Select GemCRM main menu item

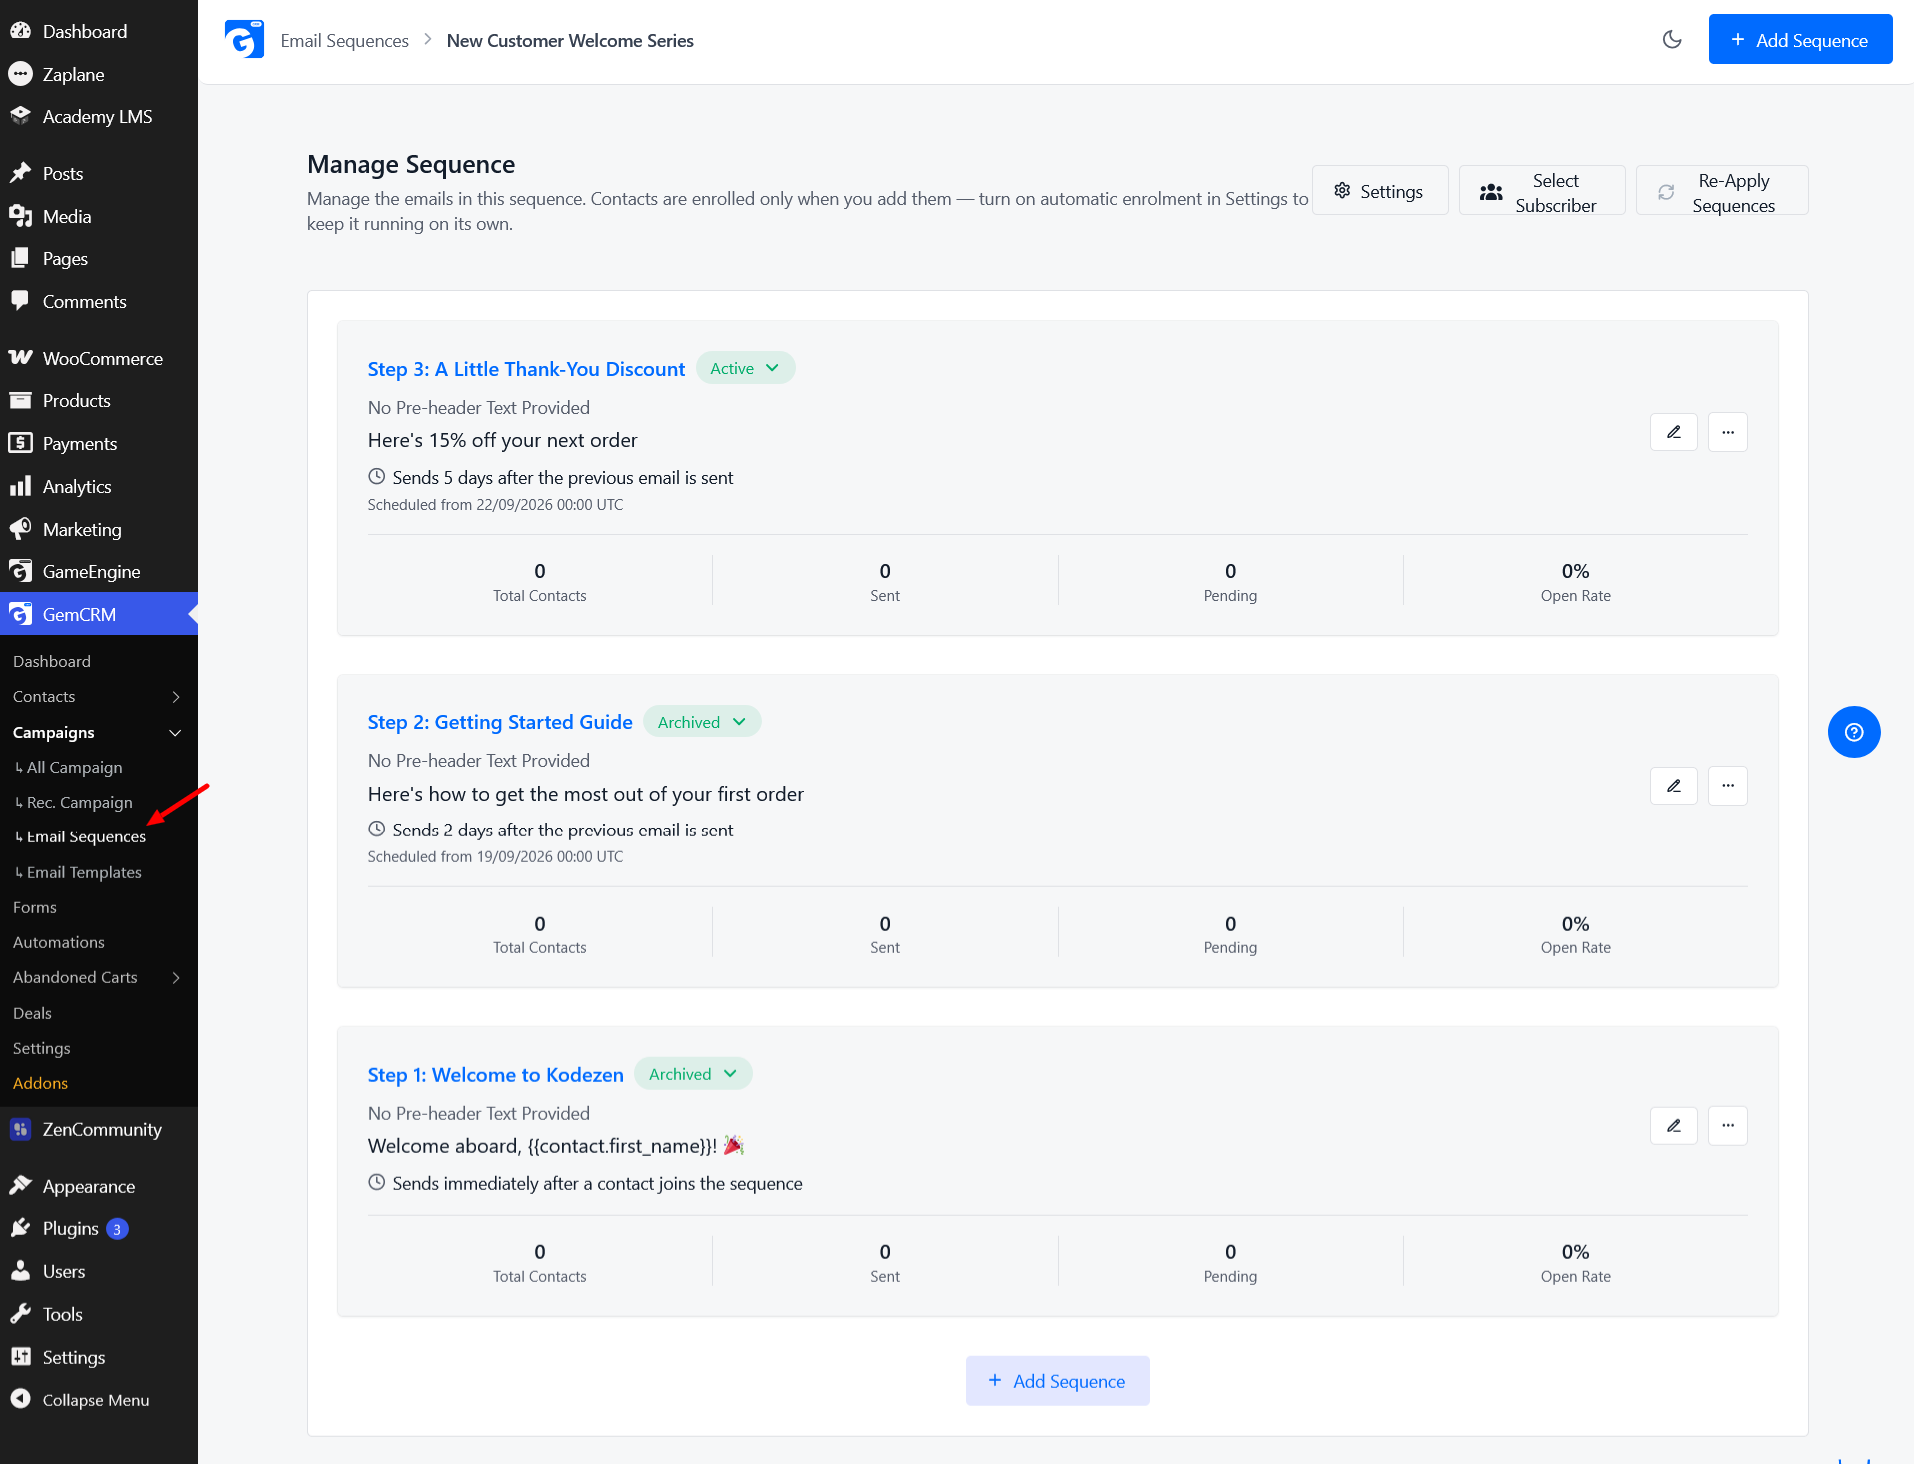tap(99, 614)
